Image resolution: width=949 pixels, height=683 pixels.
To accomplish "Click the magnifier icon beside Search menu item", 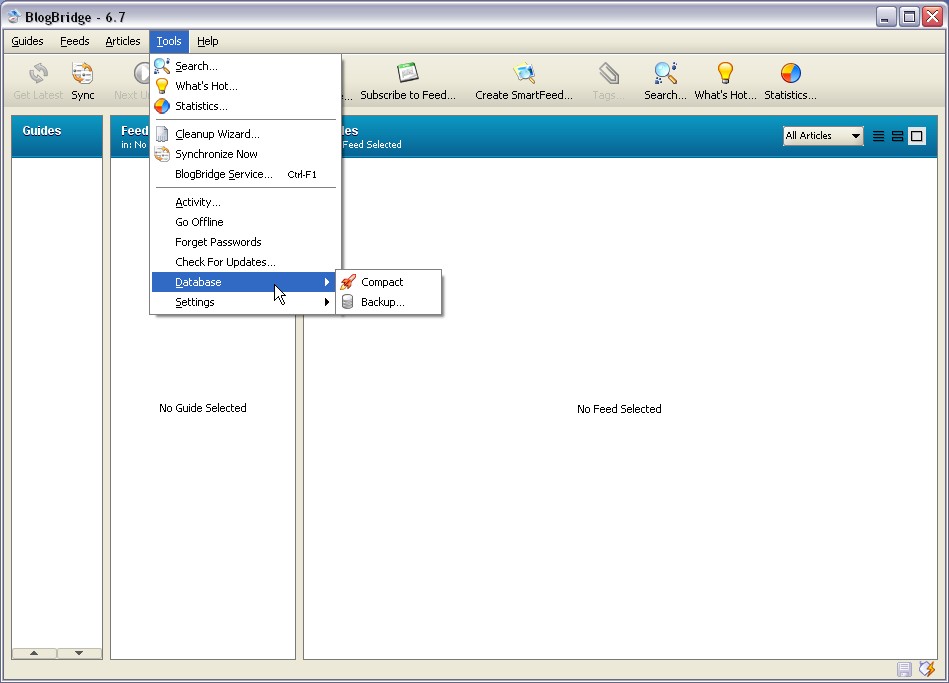I will (162, 65).
